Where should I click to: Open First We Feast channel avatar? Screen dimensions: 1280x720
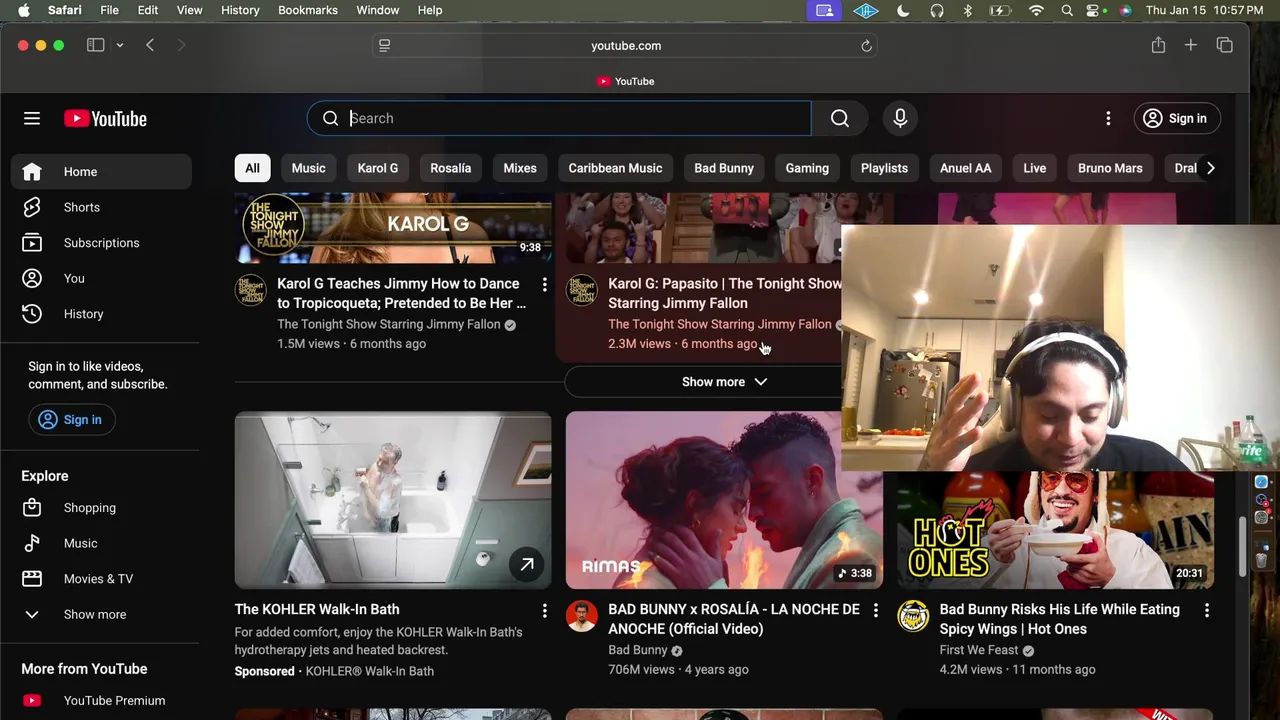(x=913, y=616)
